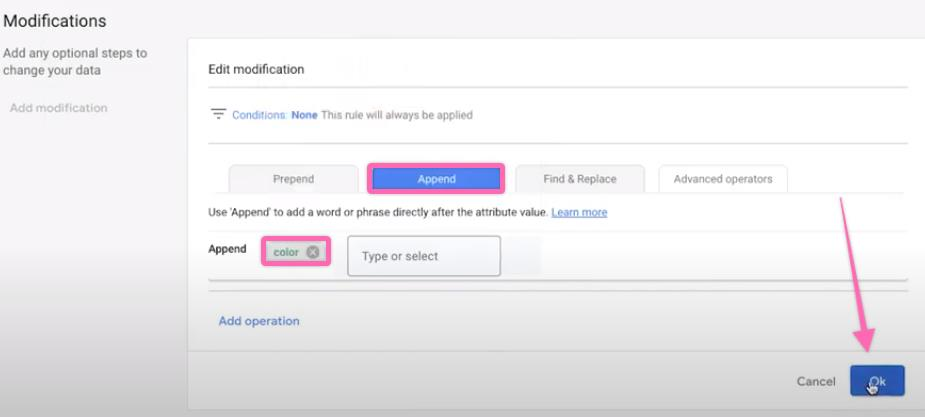
Task: Confirm the modification with Ok
Action: pyautogui.click(x=877, y=381)
